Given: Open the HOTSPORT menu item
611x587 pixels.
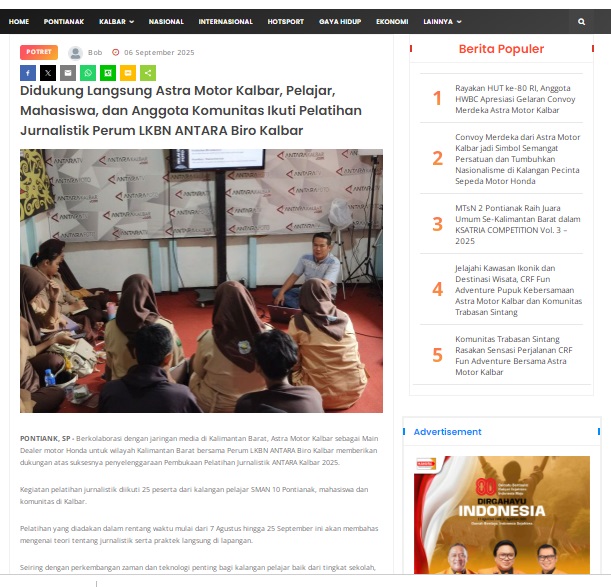Looking at the screenshot, I should click(286, 22).
